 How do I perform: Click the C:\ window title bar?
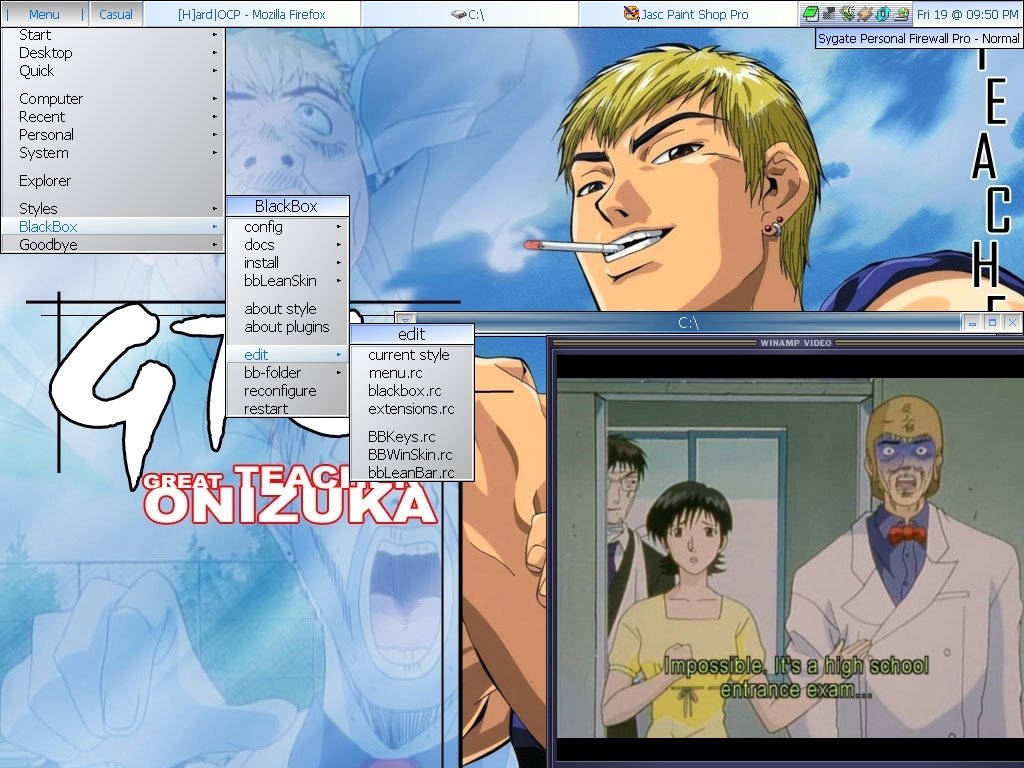point(687,322)
